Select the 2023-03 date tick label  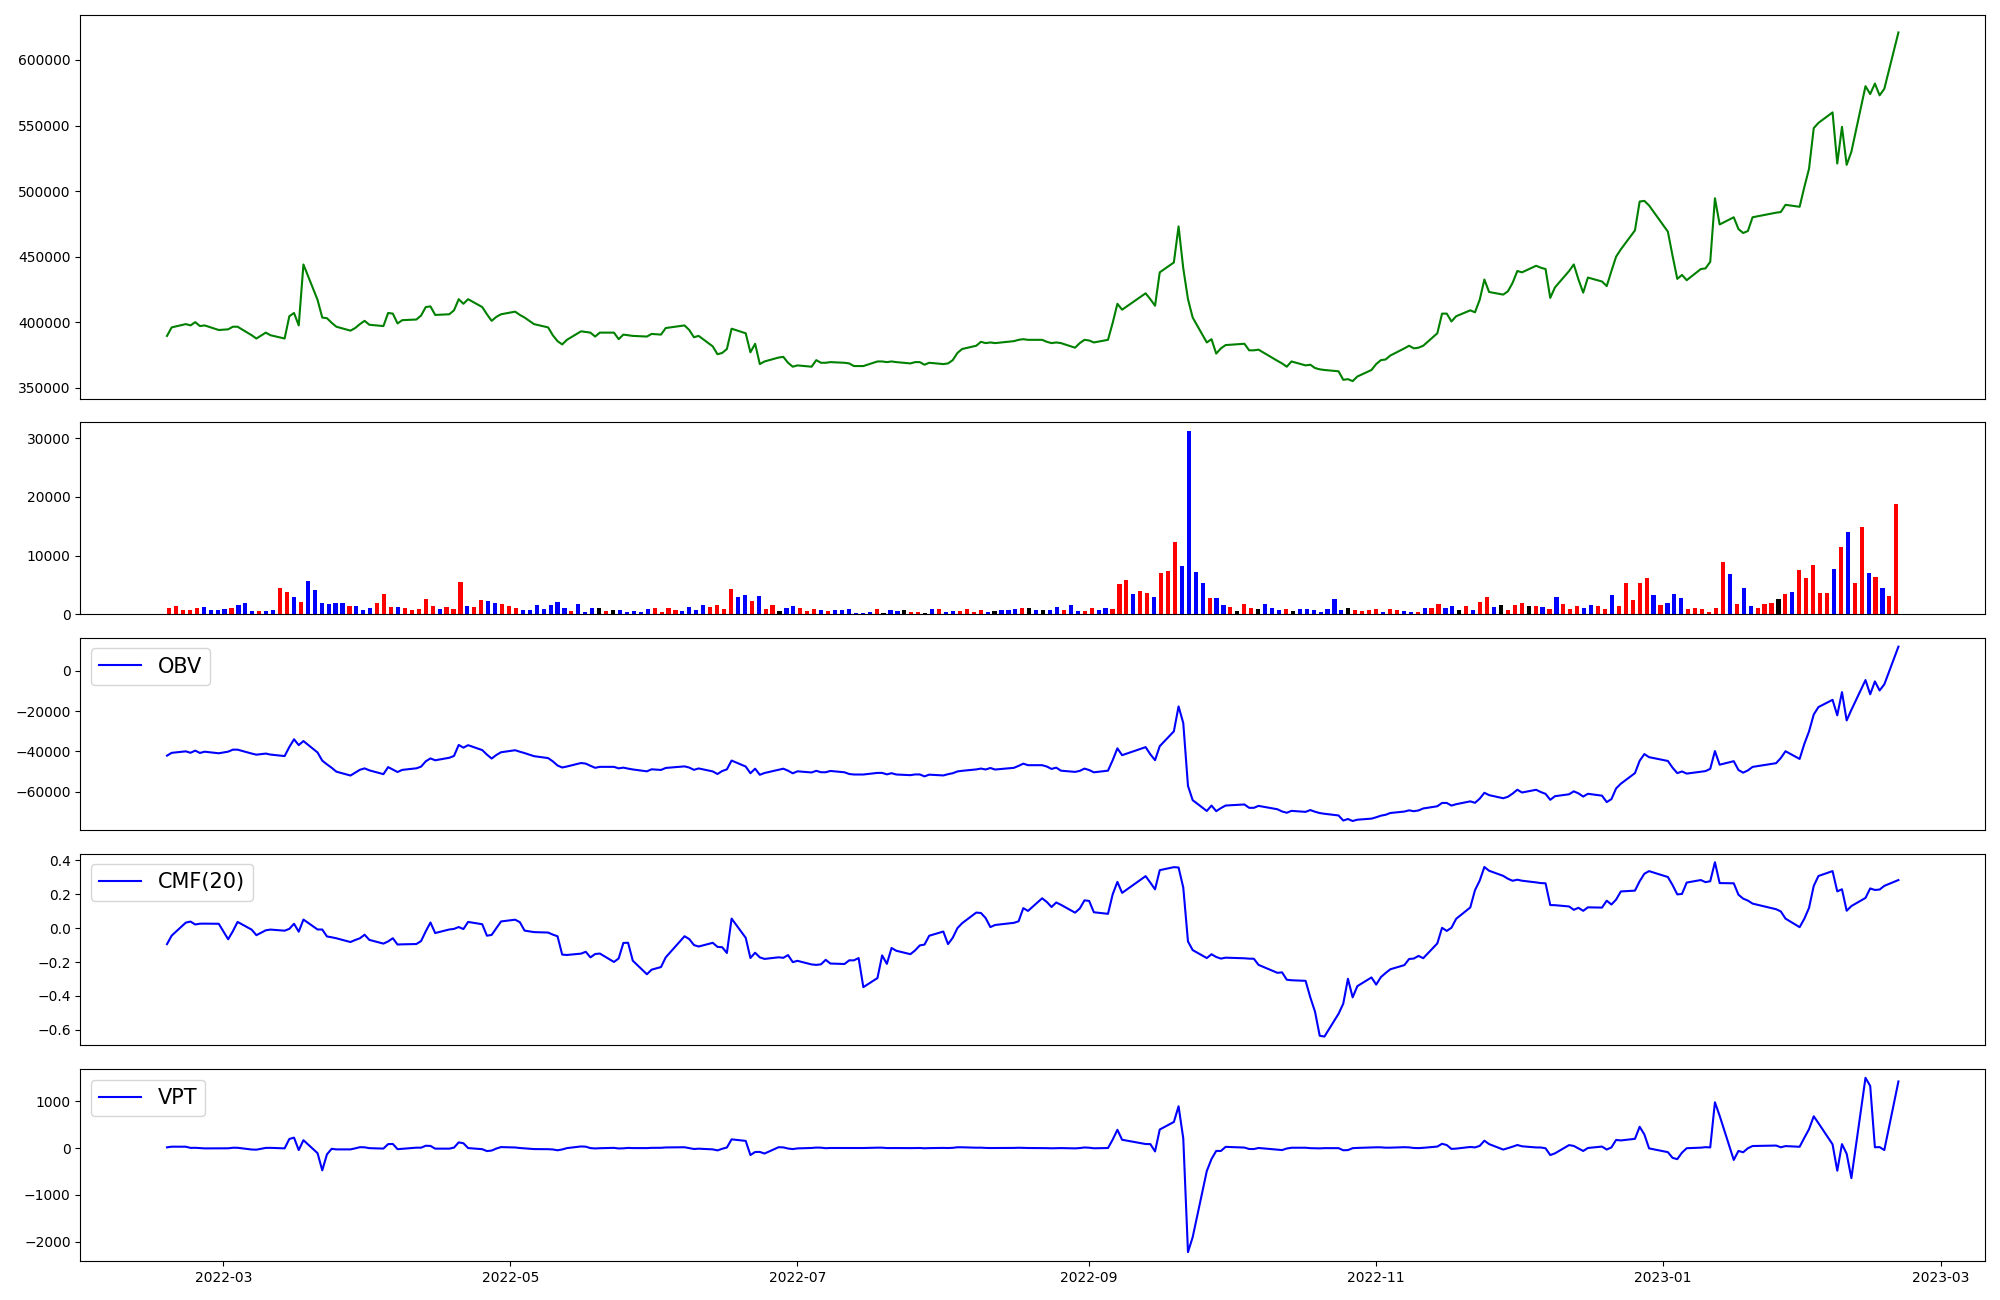(x=1941, y=1277)
